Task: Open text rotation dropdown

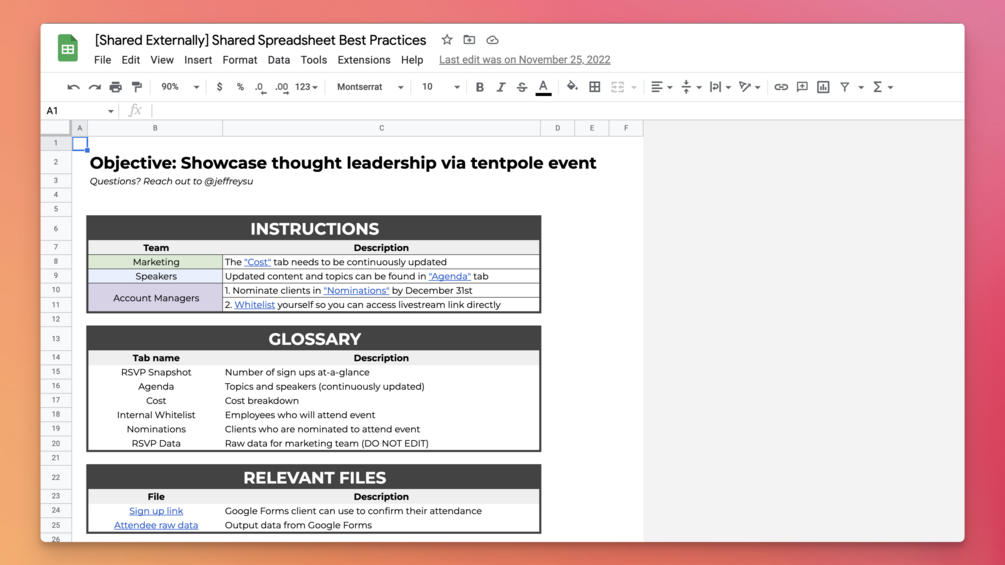Action: (749, 87)
